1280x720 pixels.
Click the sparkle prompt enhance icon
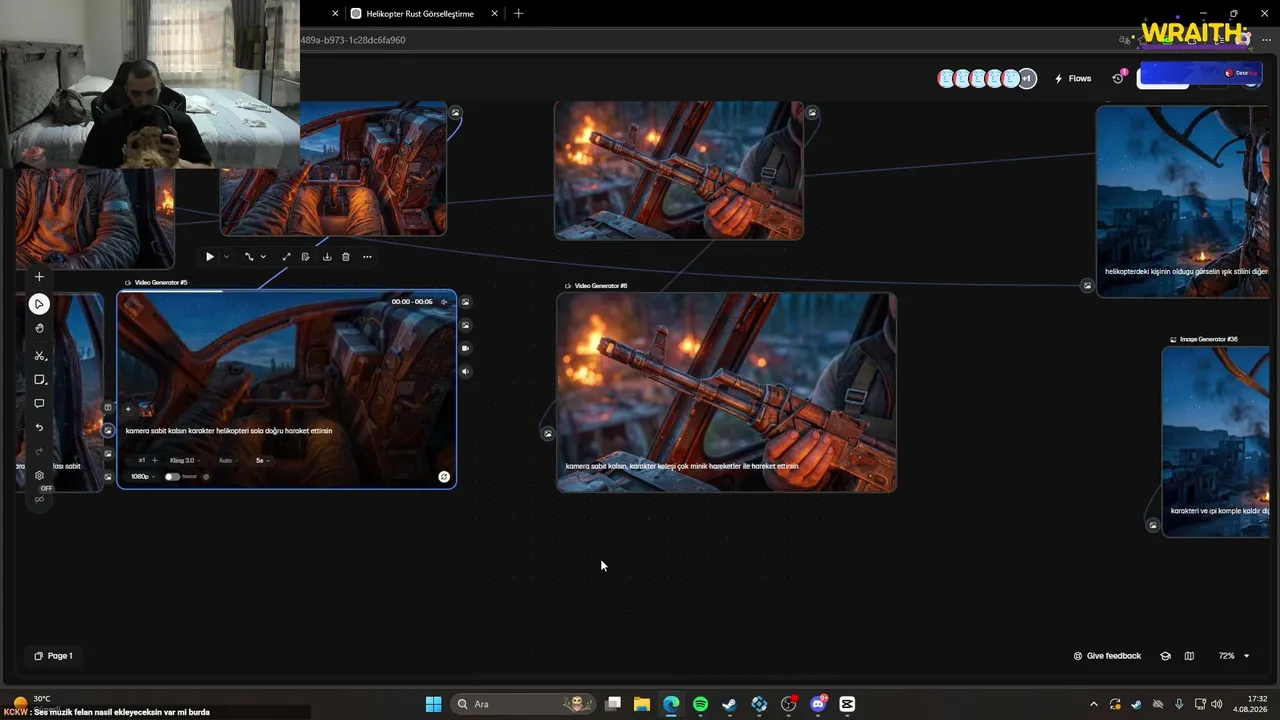[128, 409]
